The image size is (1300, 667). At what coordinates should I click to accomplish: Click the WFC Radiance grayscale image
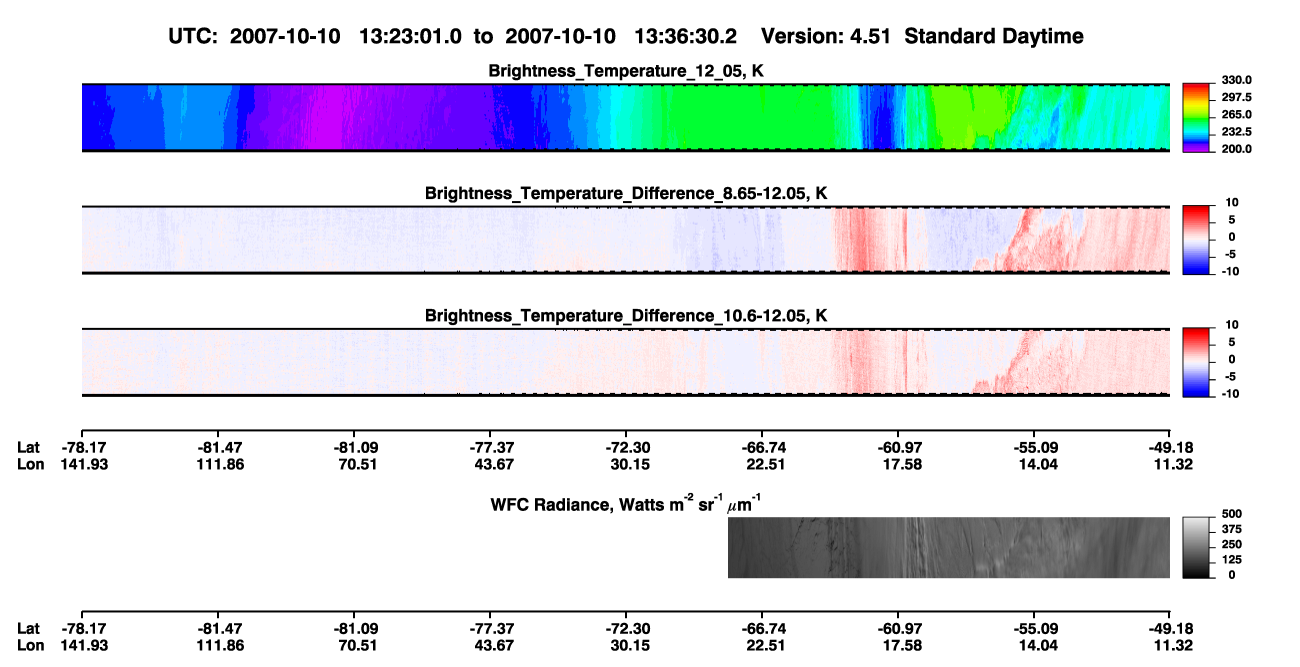tap(949, 548)
